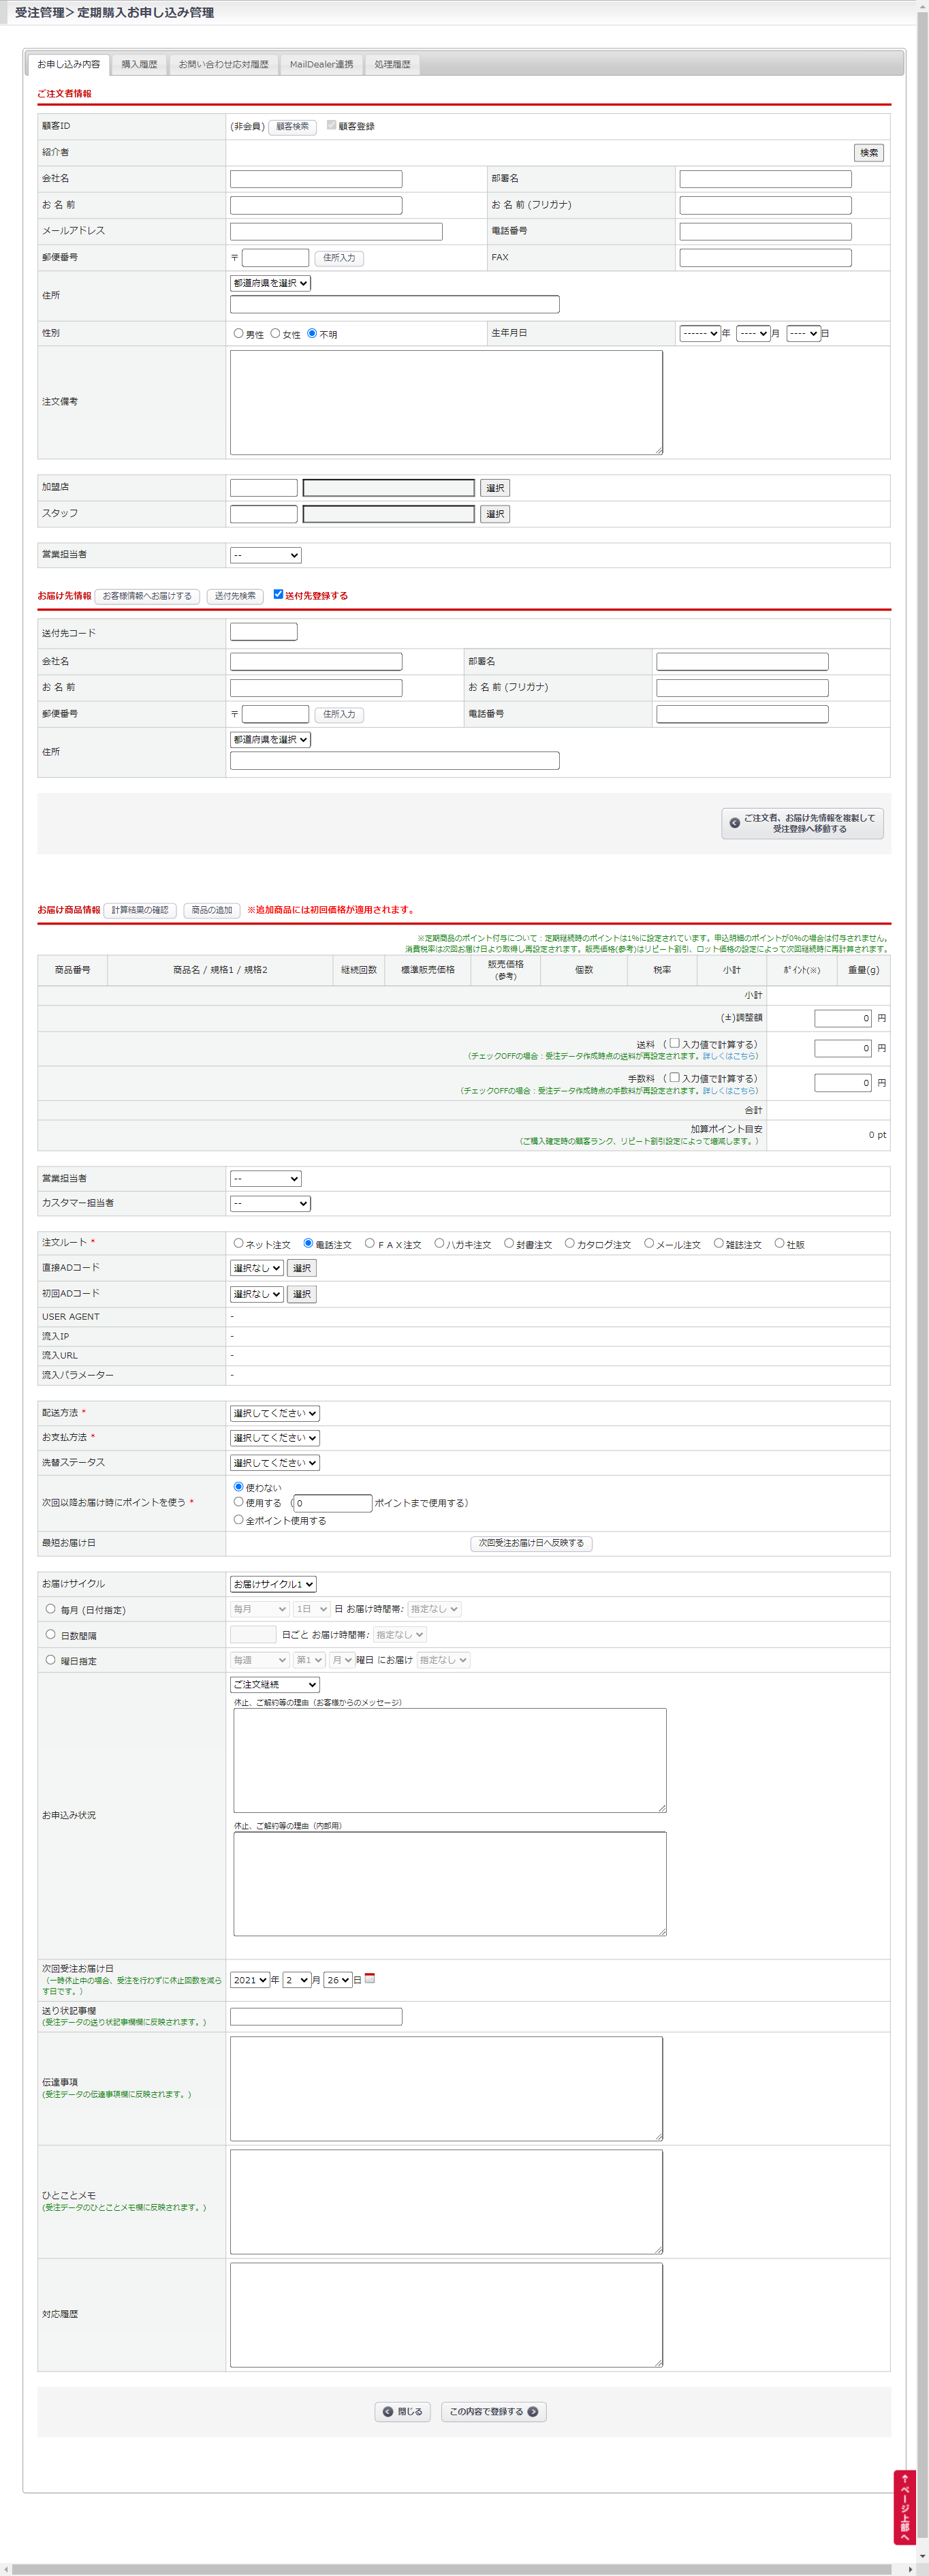Click the メールアドレス input field

tap(336, 231)
